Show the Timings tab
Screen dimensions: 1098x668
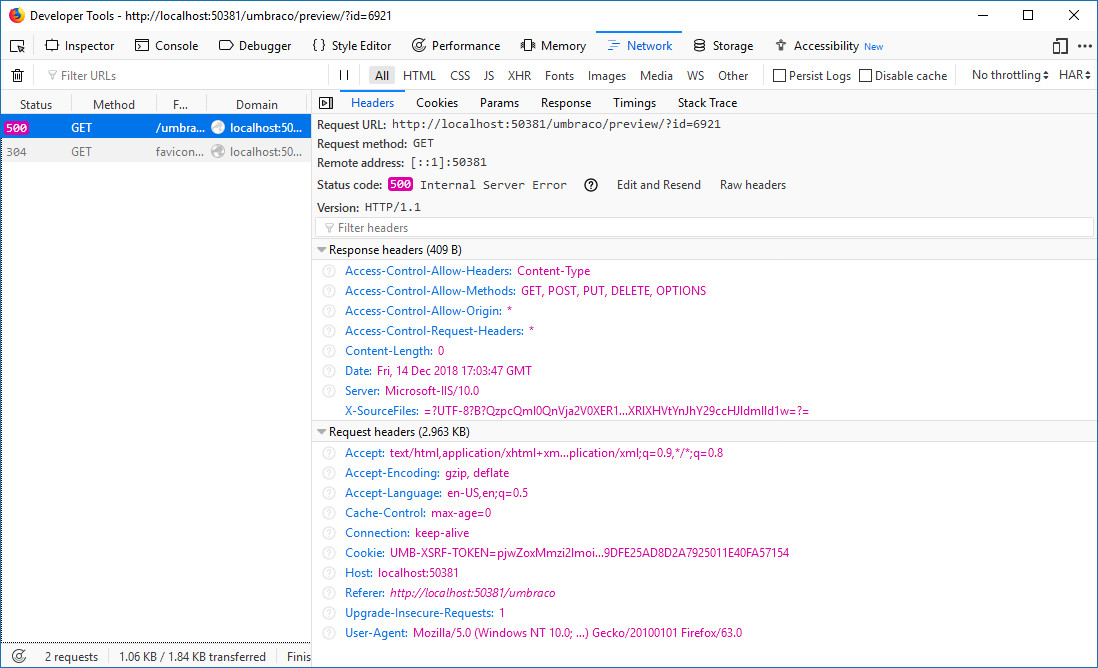[634, 103]
